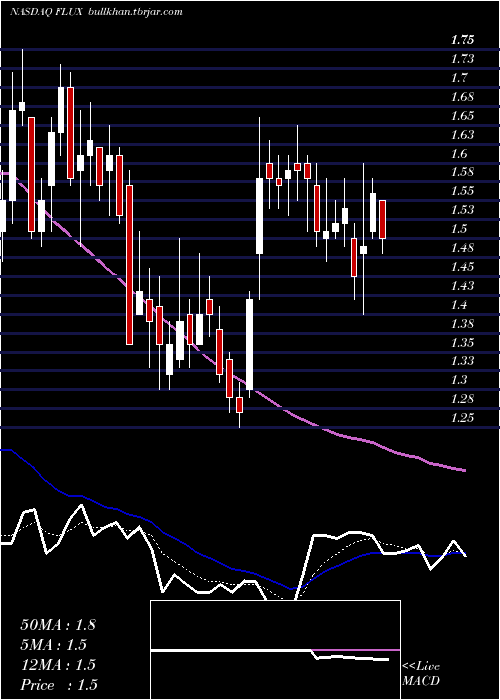This screenshot has width=500, height=700.
Task: Select the 1.53 price axis label
Action: [462, 210]
